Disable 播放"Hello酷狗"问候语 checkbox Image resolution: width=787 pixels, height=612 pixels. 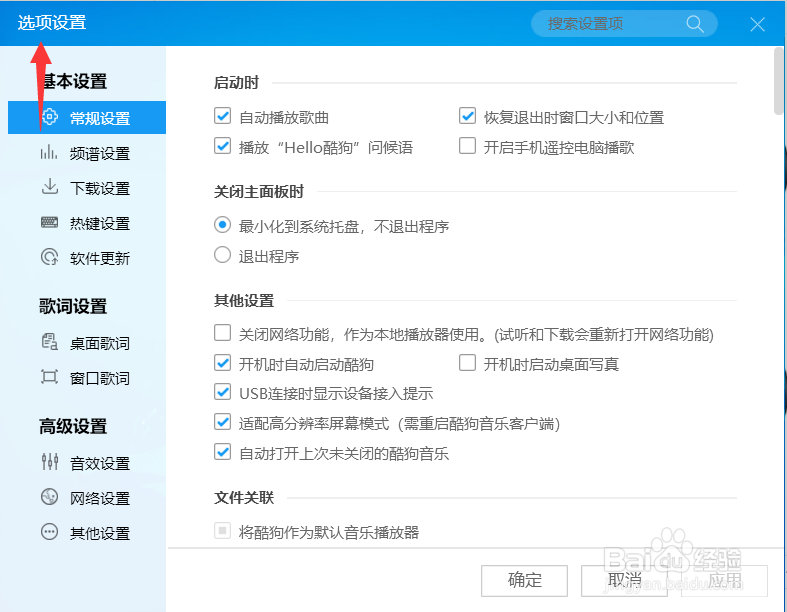point(222,146)
